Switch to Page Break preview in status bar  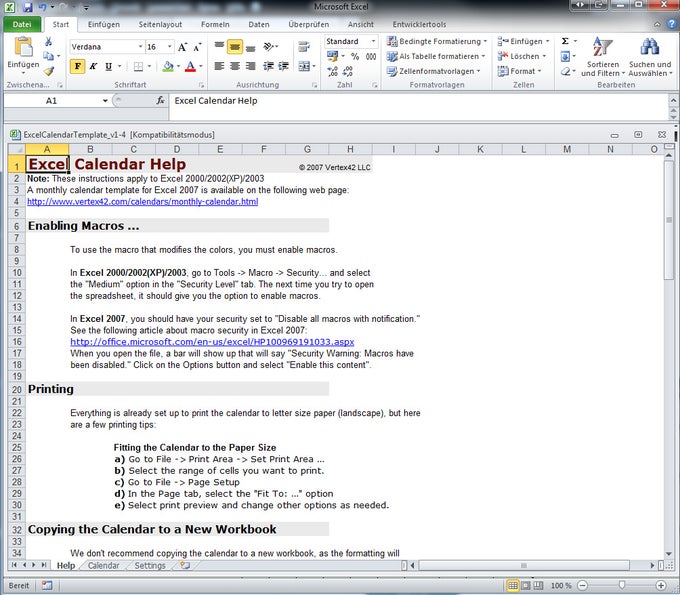click(538, 585)
